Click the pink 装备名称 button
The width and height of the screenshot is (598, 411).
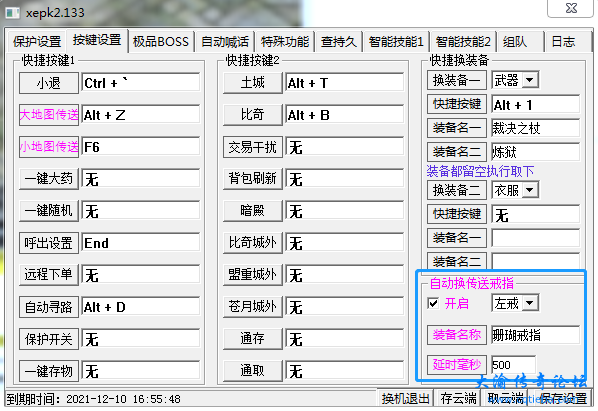point(457,335)
